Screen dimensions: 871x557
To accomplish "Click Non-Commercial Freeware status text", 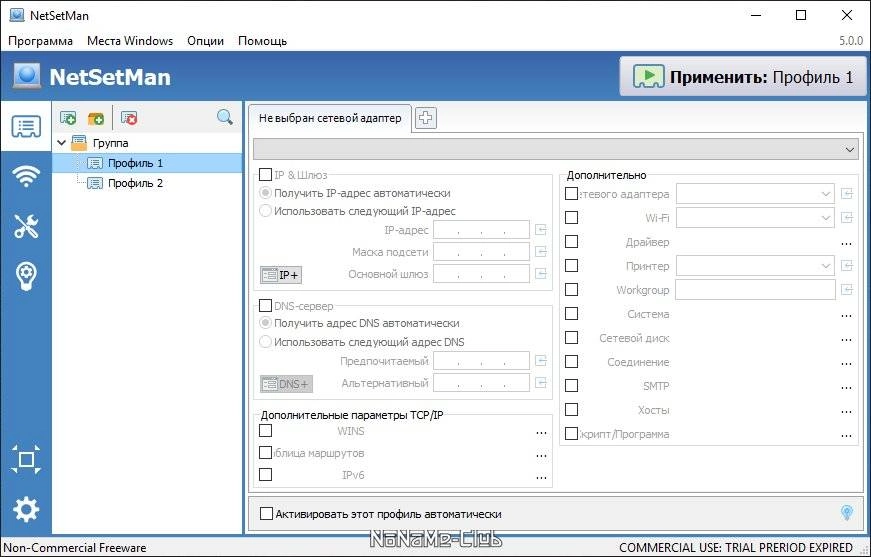I will [75, 548].
